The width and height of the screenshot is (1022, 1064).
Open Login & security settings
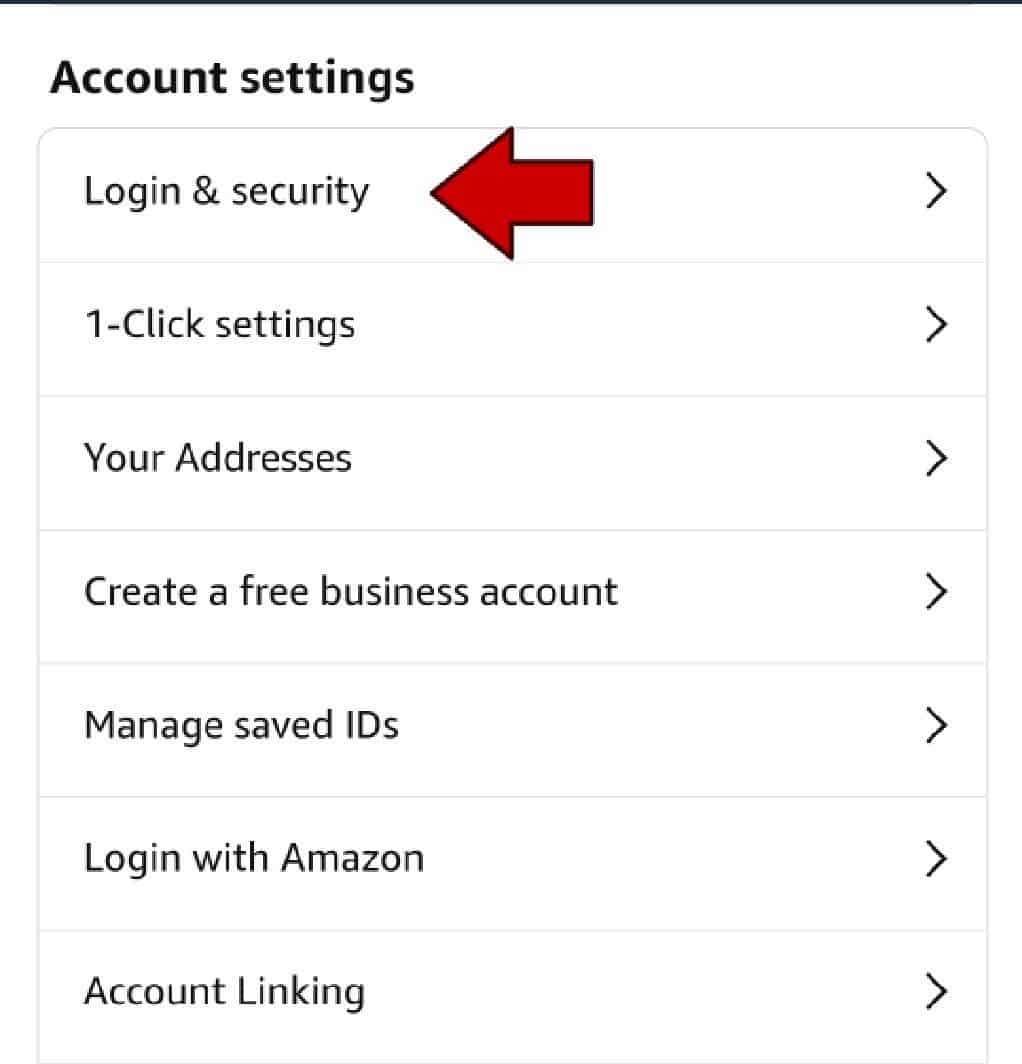point(226,191)
